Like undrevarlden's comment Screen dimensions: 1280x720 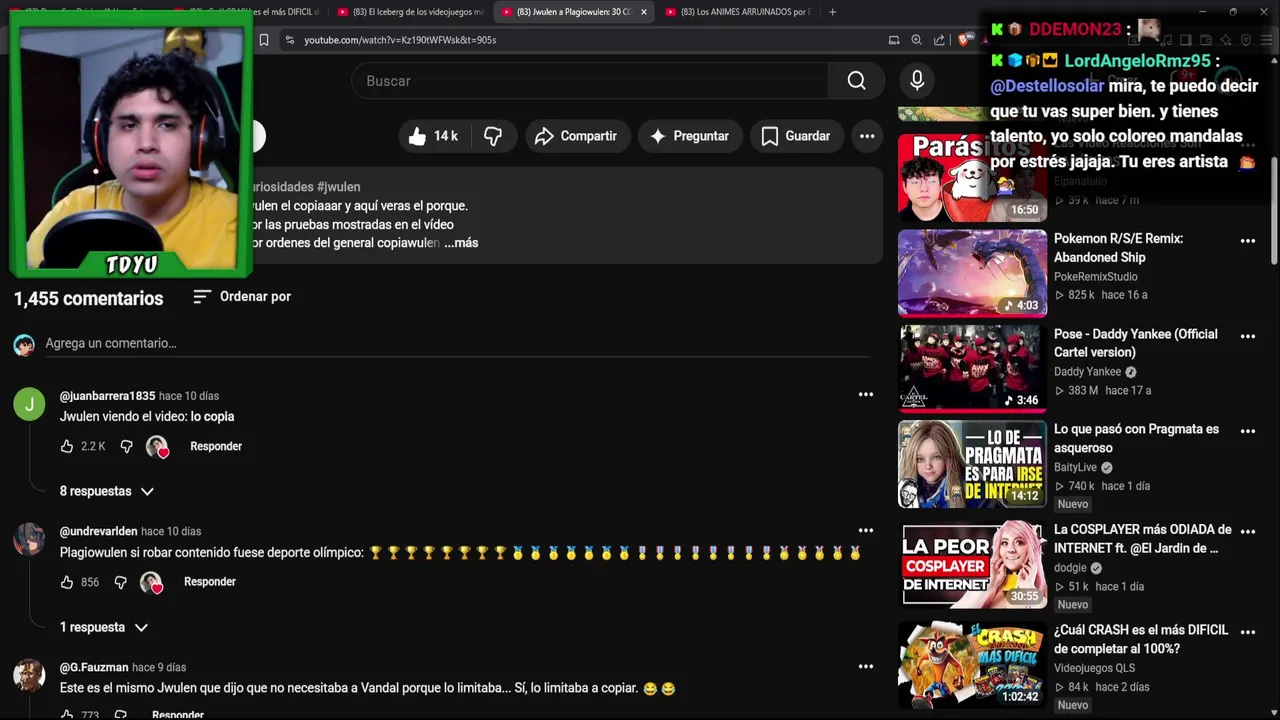67,582
